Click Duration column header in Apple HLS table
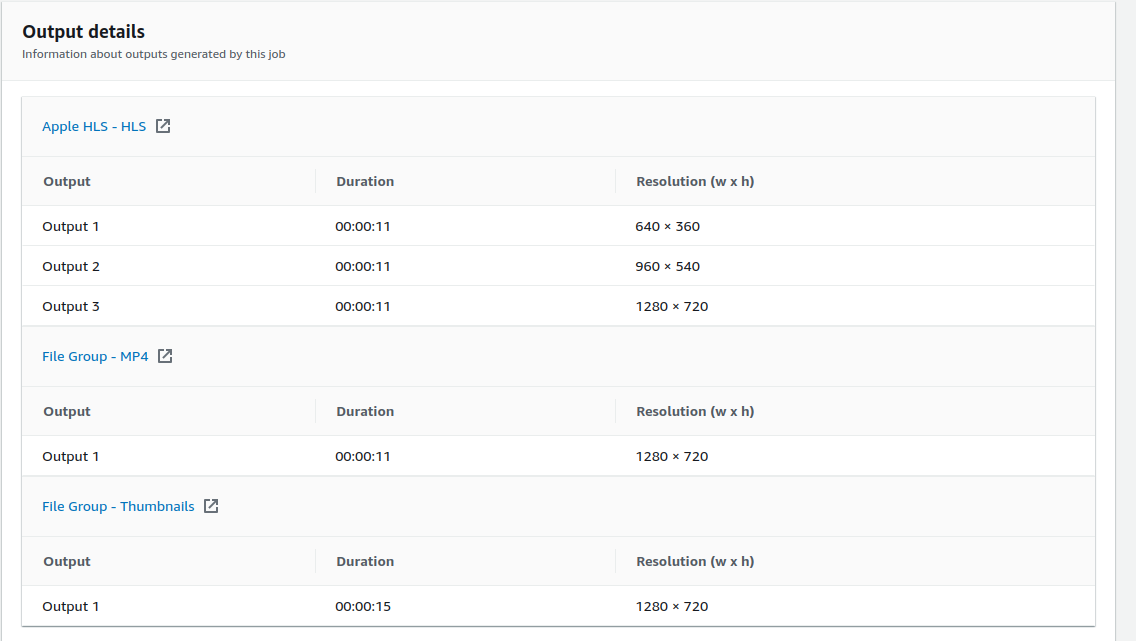 click(365, 181)
